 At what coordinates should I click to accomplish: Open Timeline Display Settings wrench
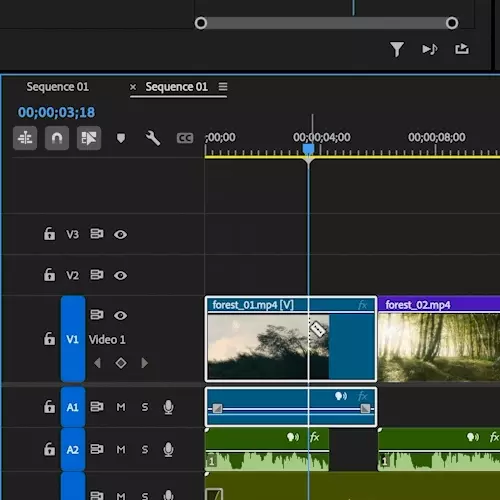(x=153, y=138)
